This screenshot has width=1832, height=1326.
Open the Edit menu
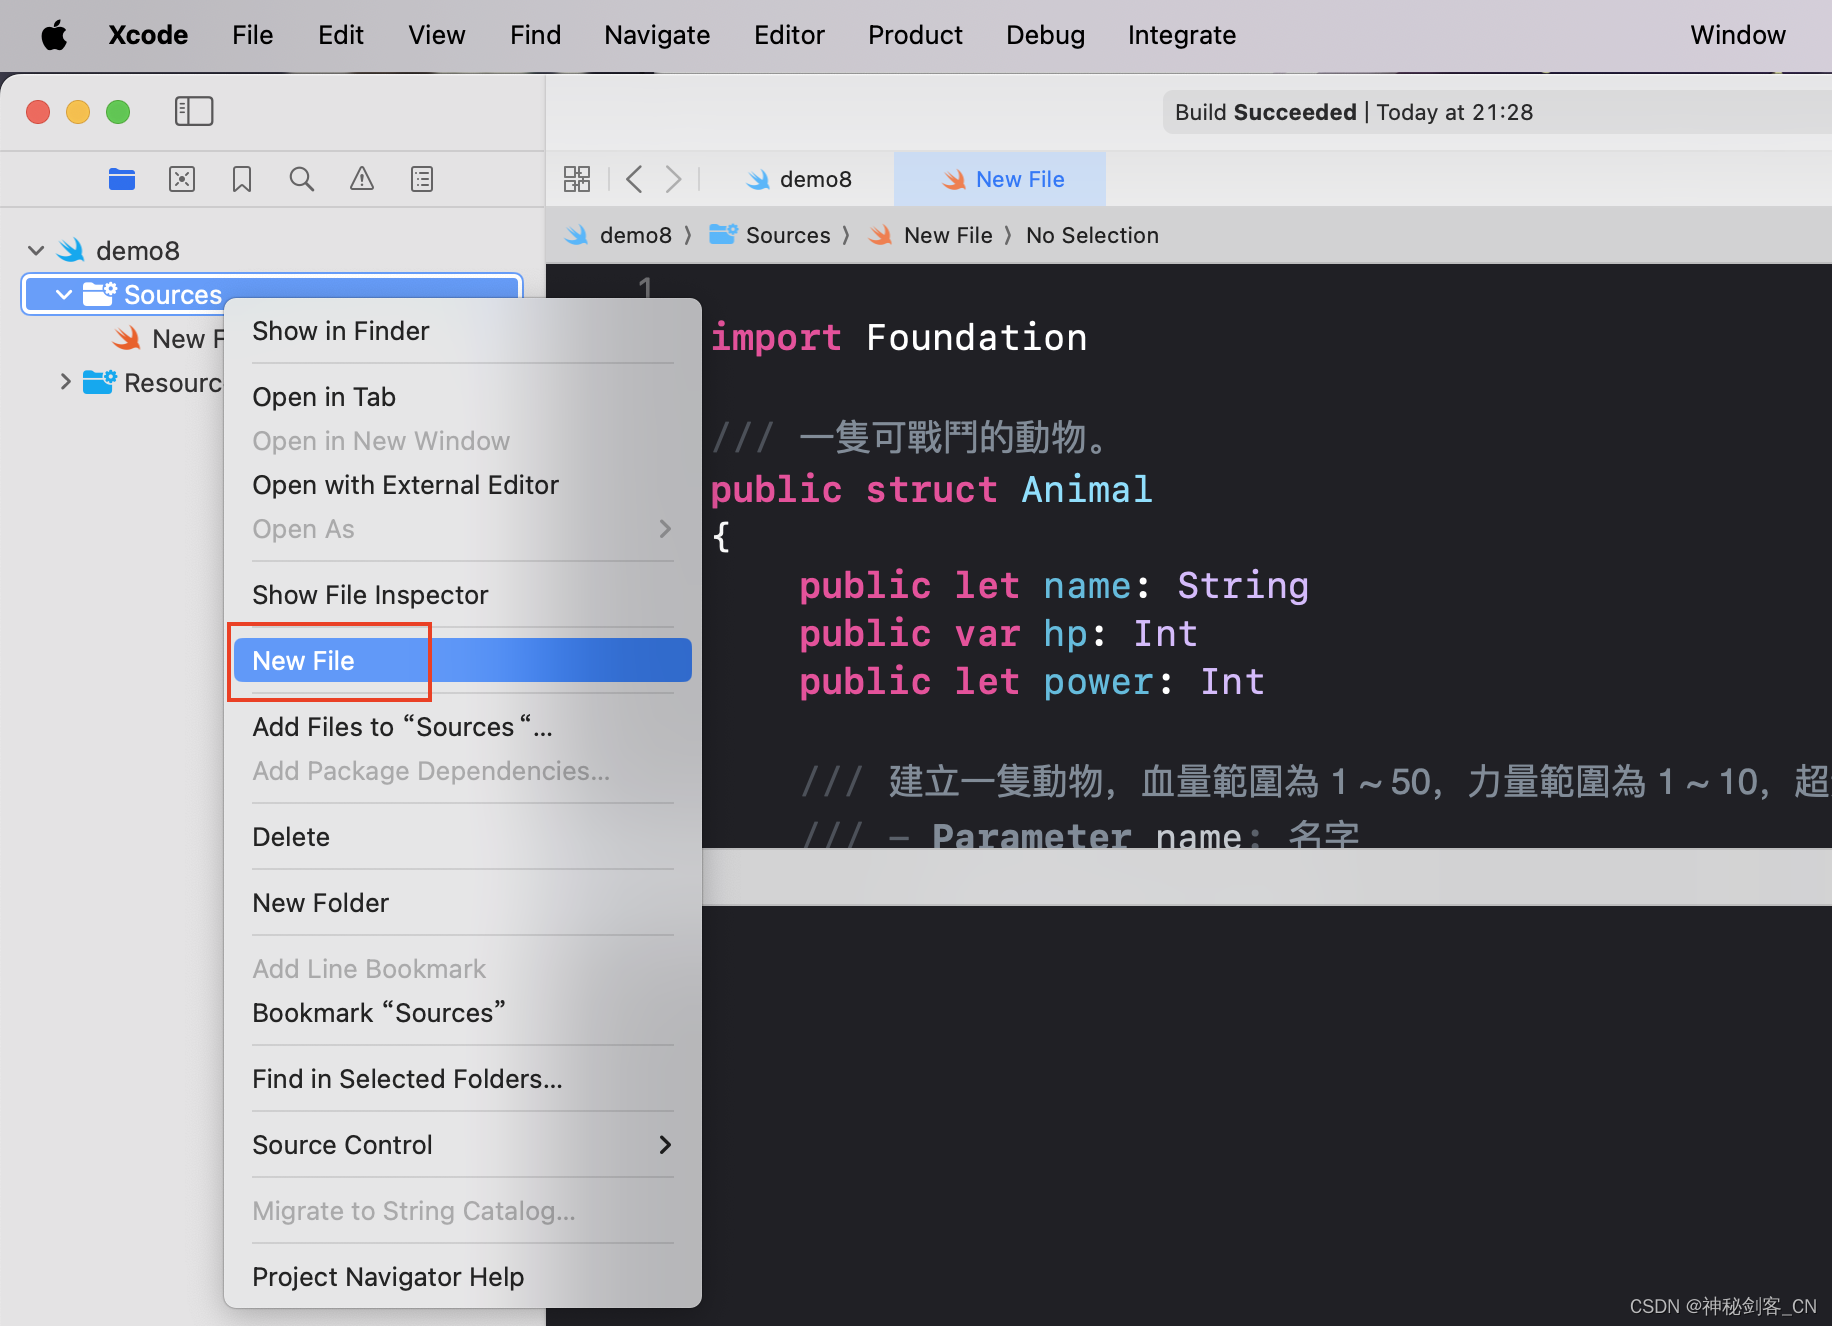click(341, 35)
